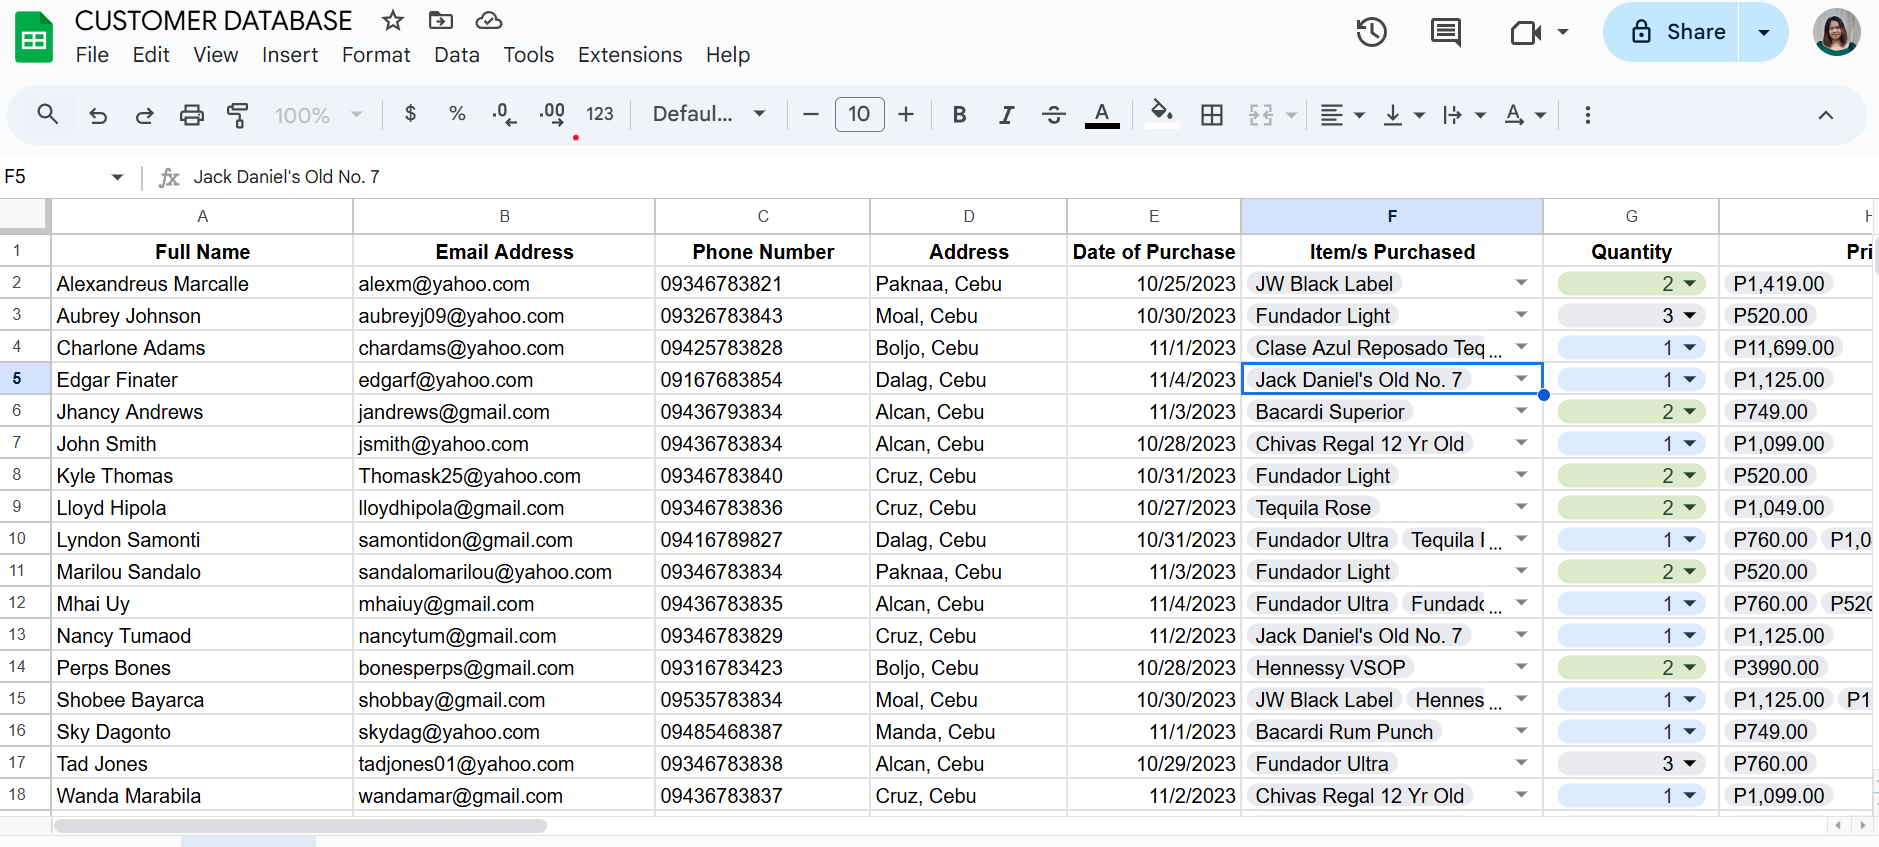
Task: Open the Google Sheets home icon
Action: point(34,38)
